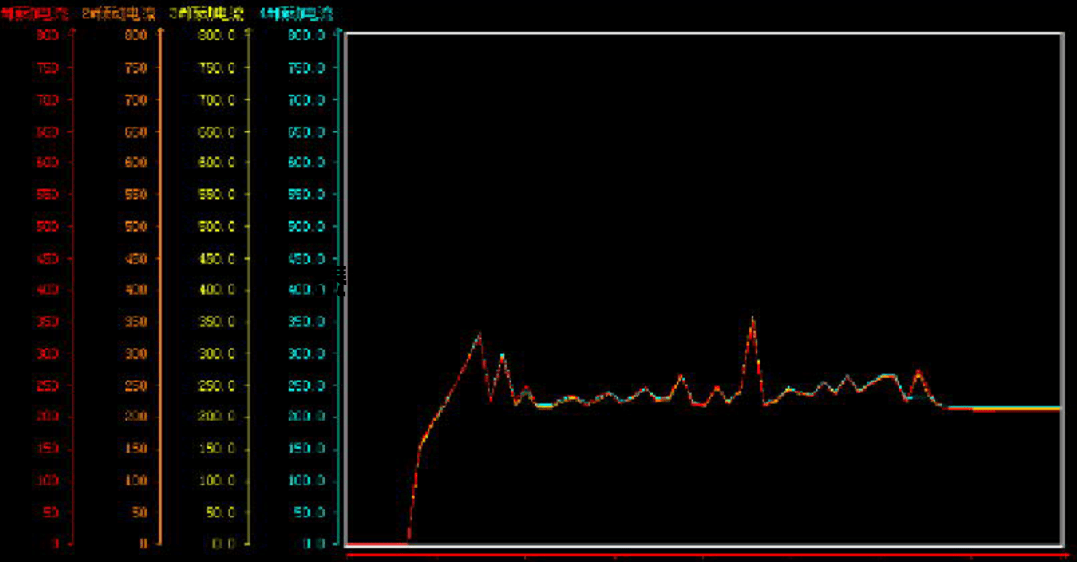
Task: Click the orange vertical axis line
Action: coord(160,290)
